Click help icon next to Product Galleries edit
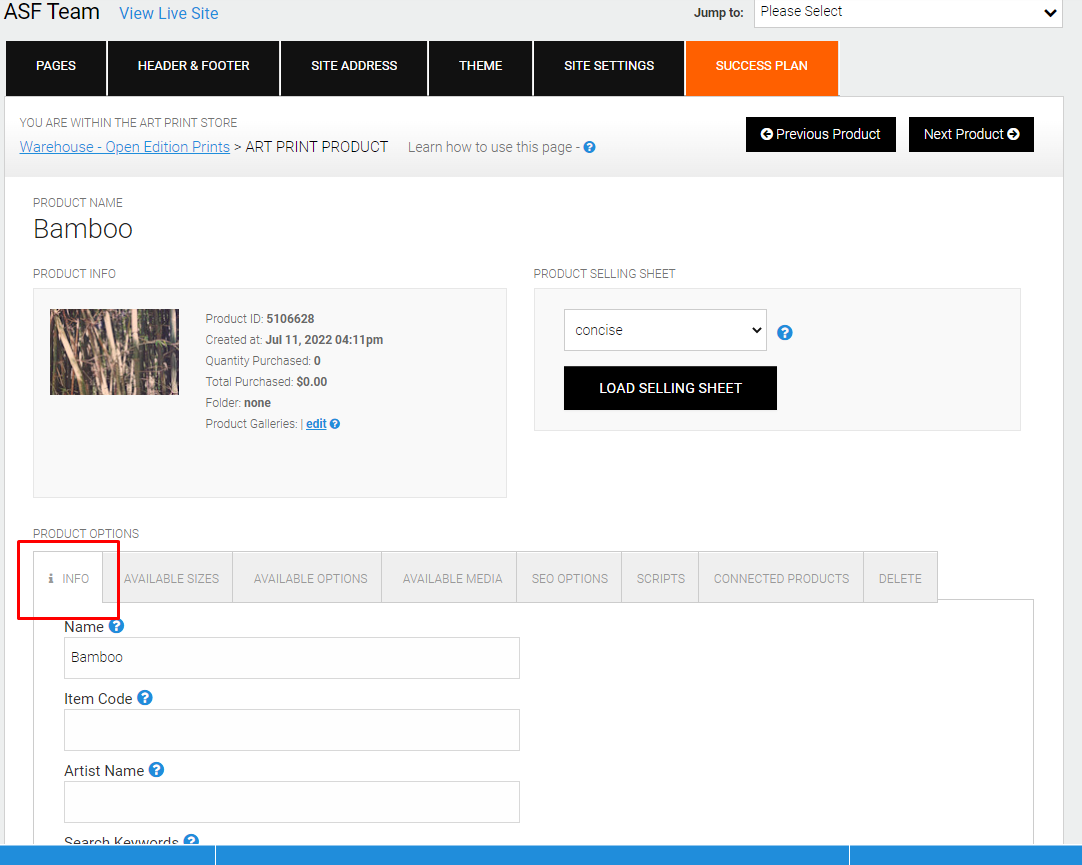Viewport: 1082px width, 865px height. coord(335,424)
